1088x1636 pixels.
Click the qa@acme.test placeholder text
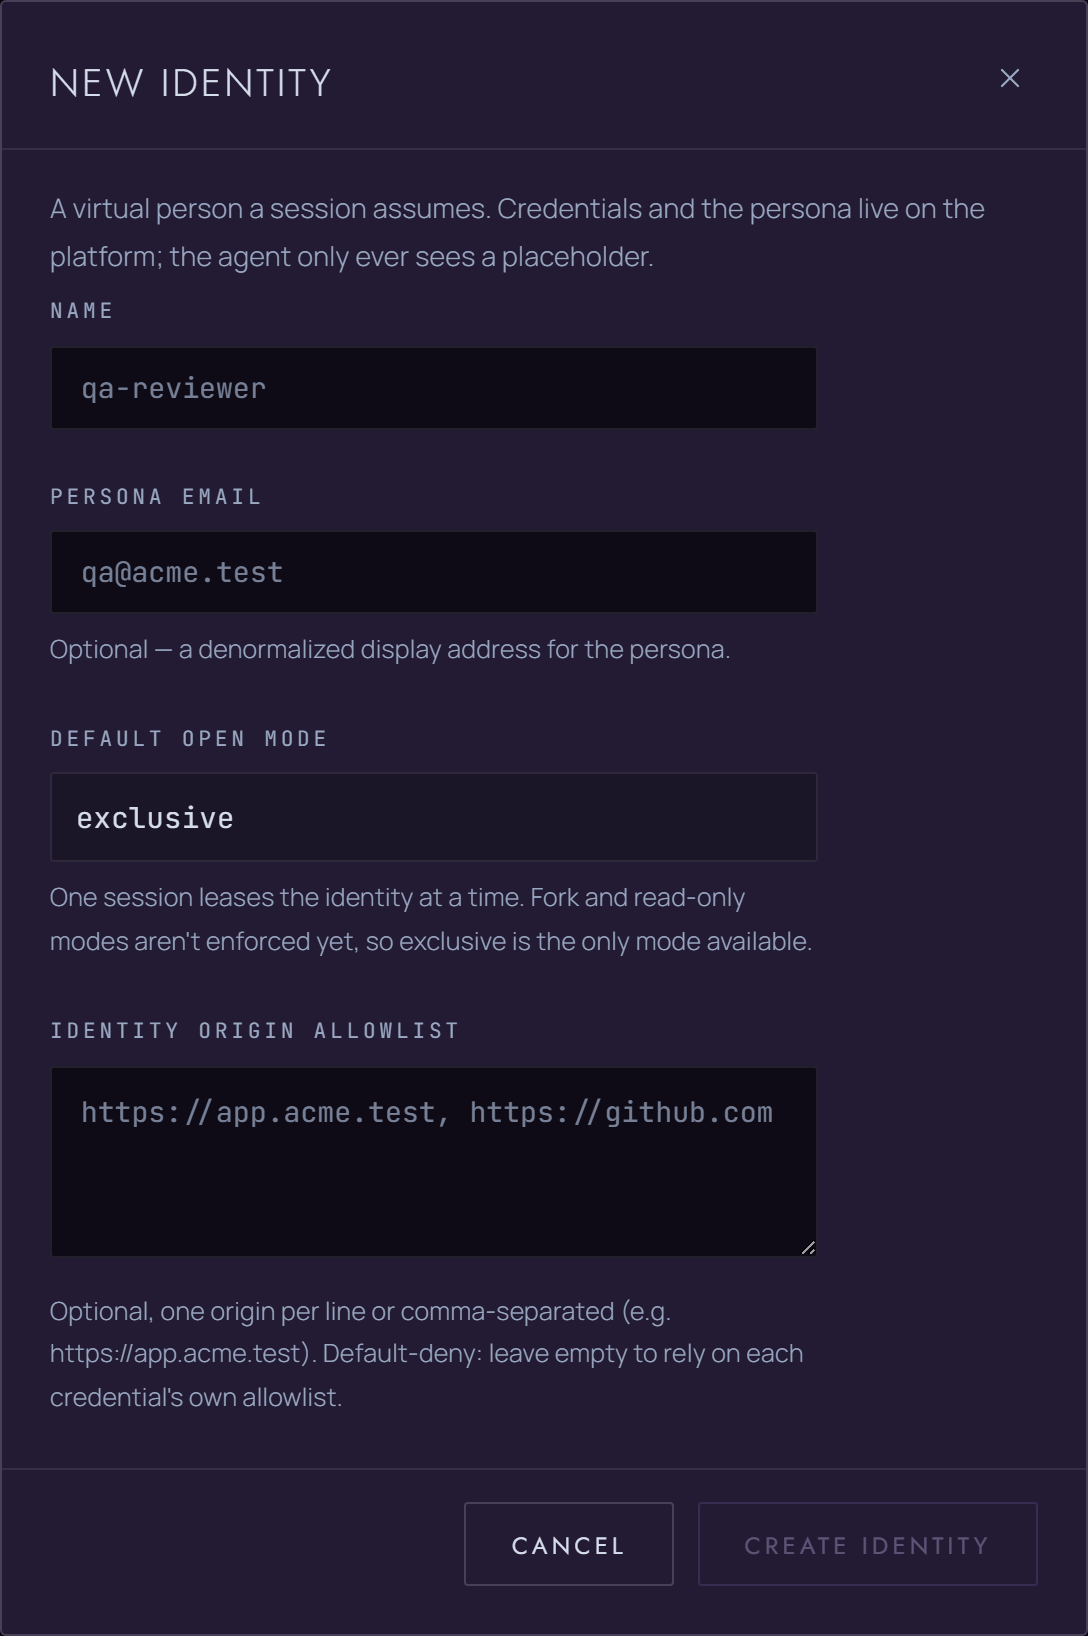click(182, 573)
